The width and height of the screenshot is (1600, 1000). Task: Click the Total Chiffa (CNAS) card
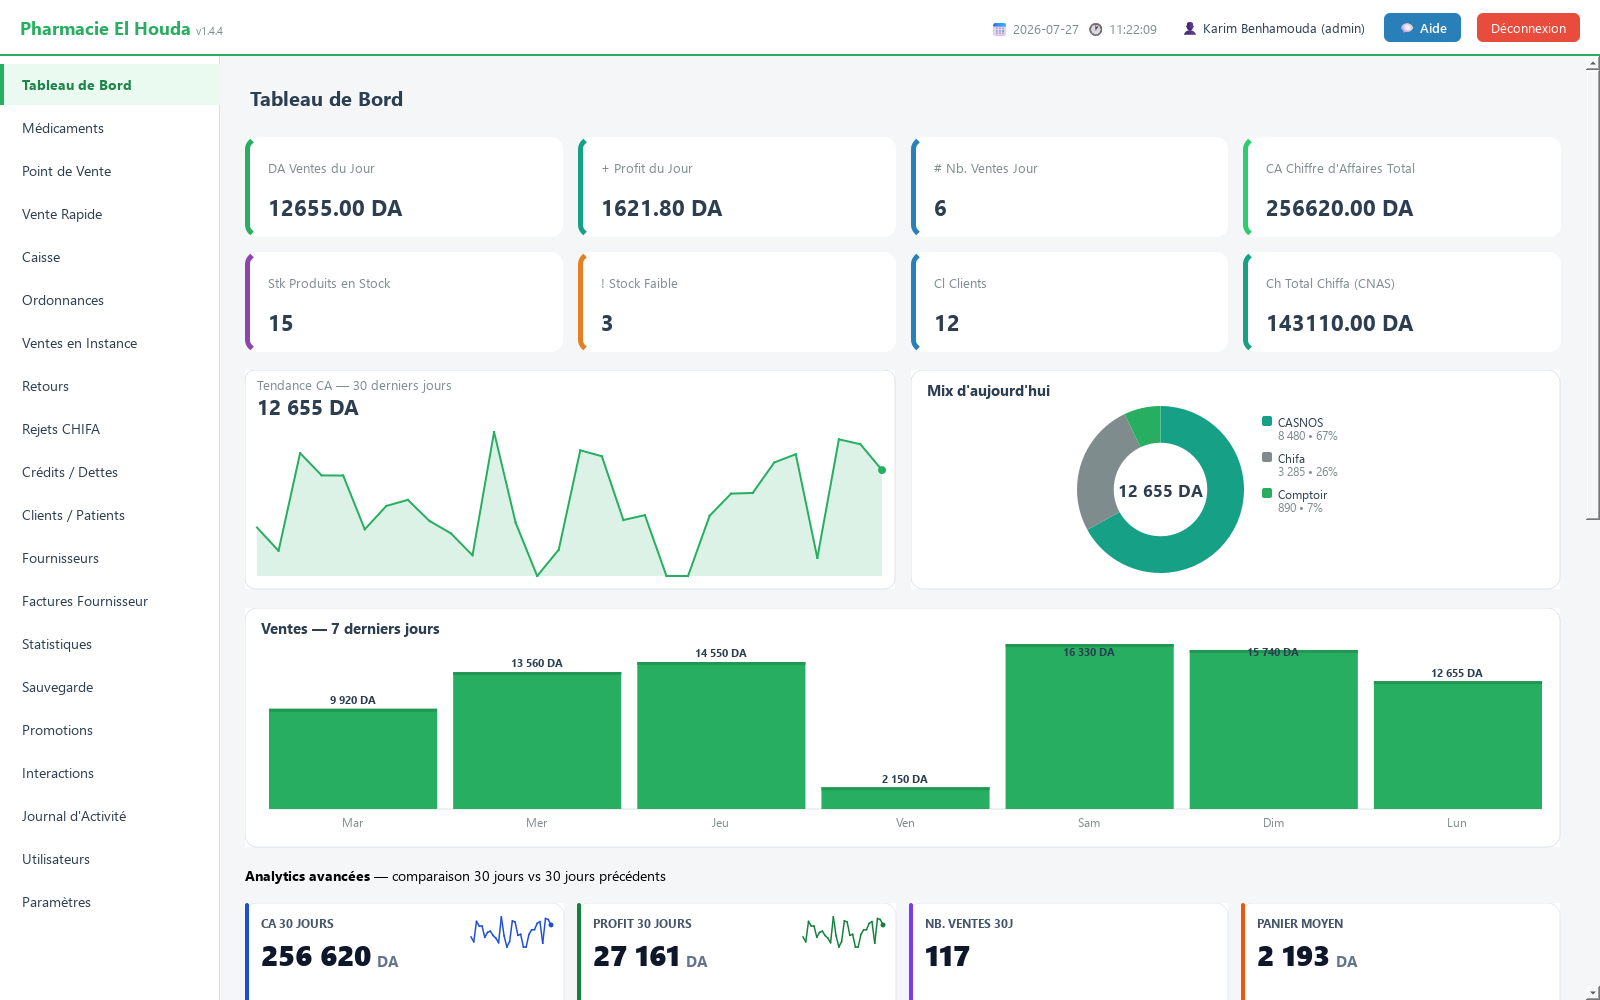[x=1402, y=302]
